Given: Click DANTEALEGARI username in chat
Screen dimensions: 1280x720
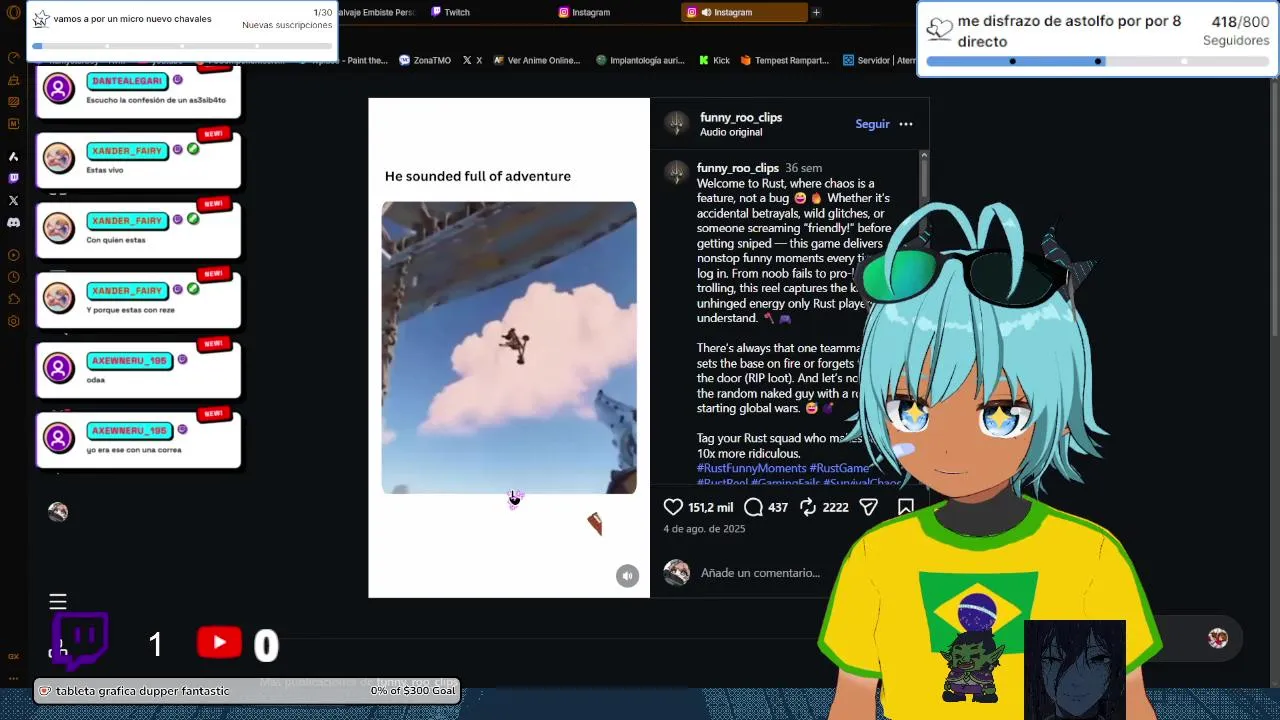Looking at the screenshot, I should 126,80.
